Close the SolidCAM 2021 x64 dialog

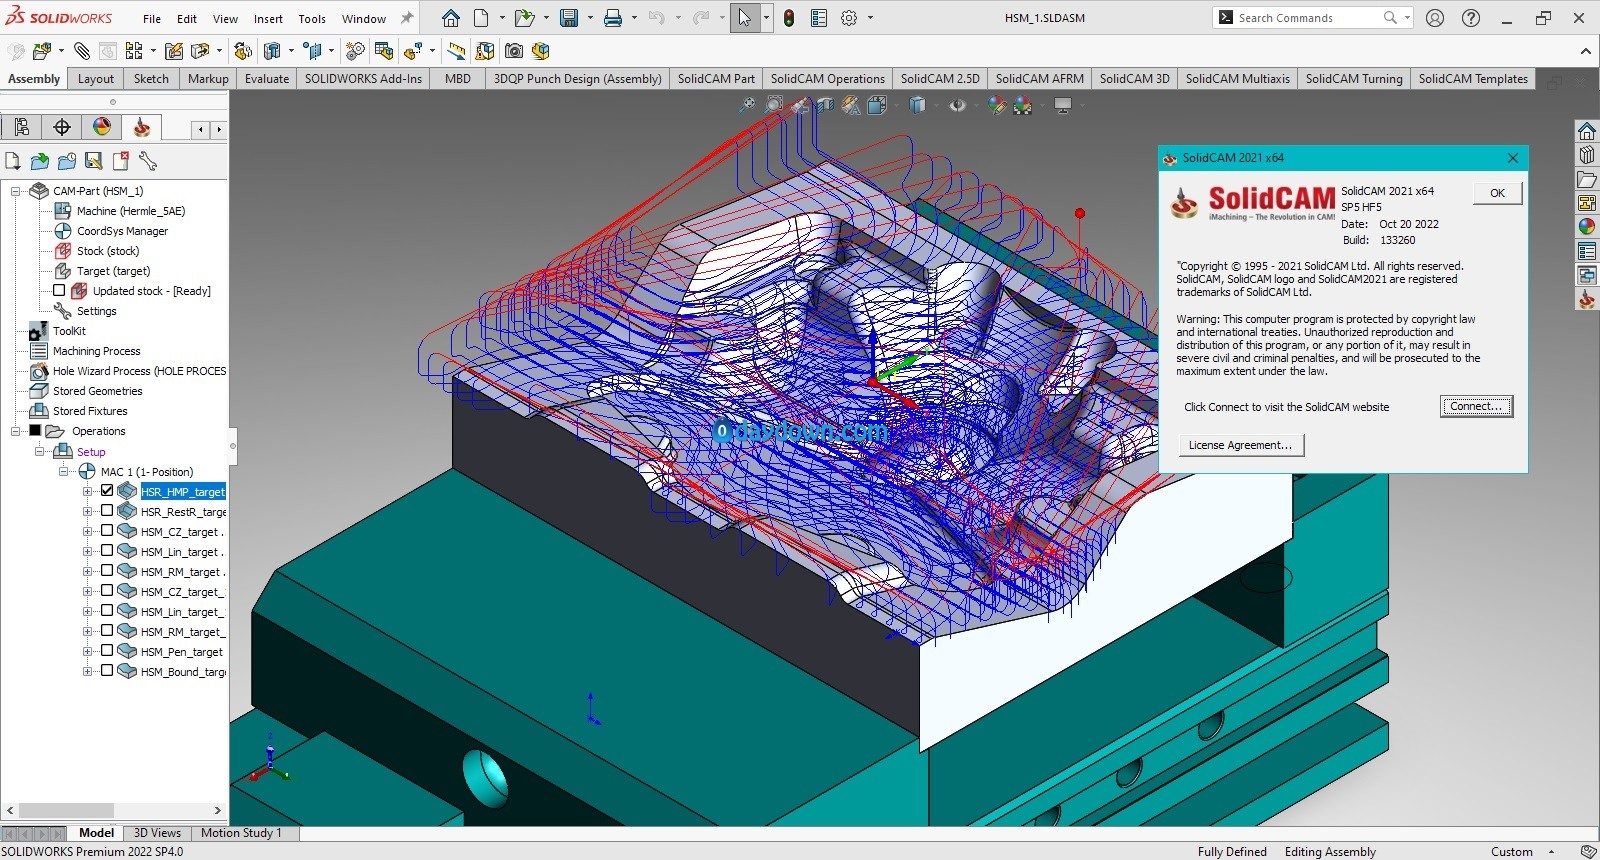click(x=1513, y=158)
